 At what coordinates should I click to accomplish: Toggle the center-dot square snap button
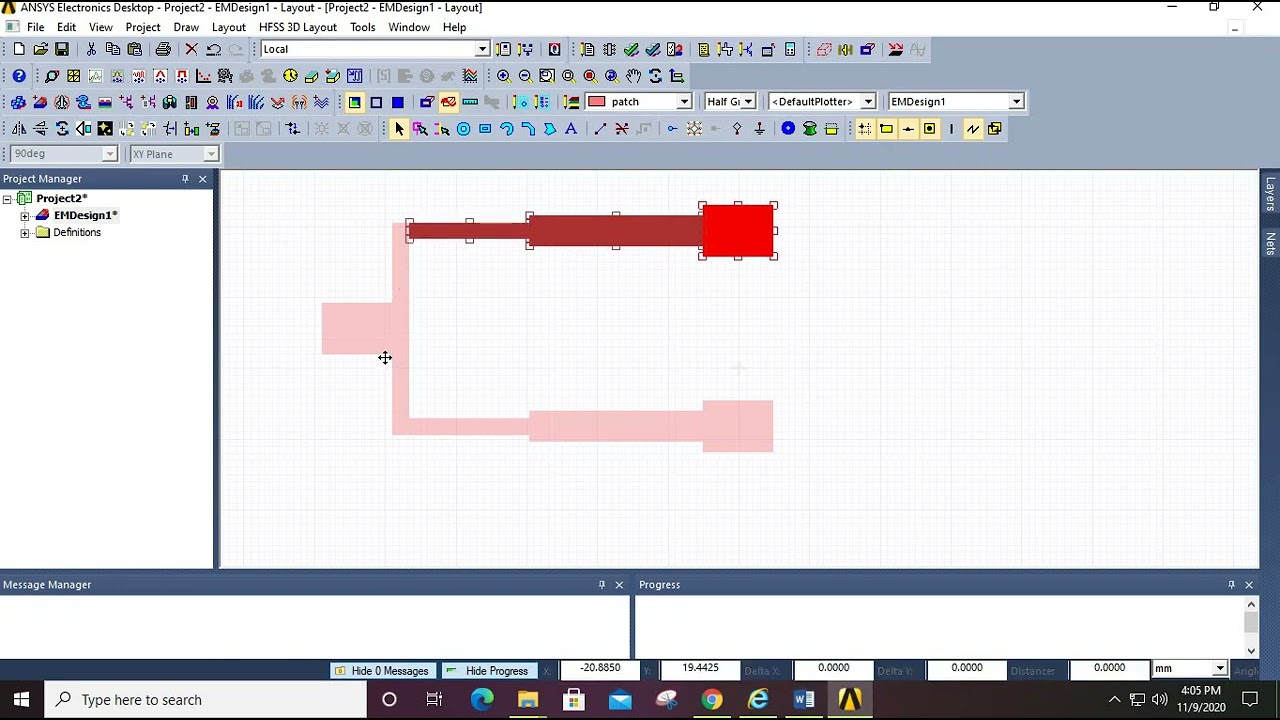coord(929,129)
